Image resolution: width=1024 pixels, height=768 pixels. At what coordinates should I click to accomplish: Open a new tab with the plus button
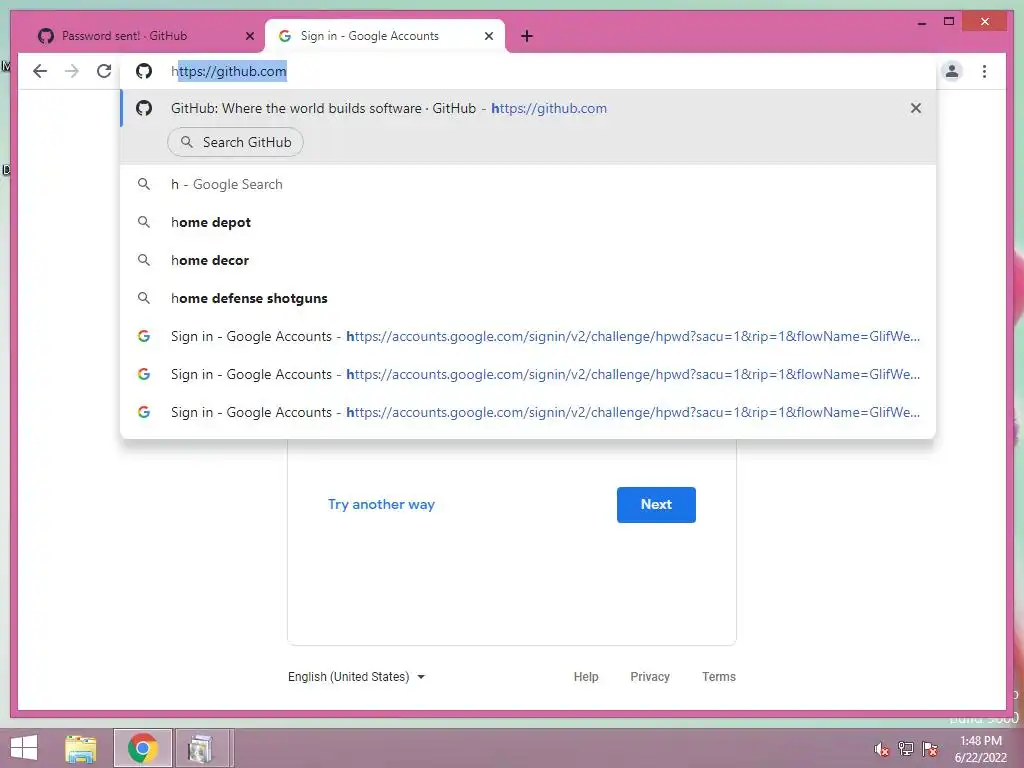(x=527, y=36)
